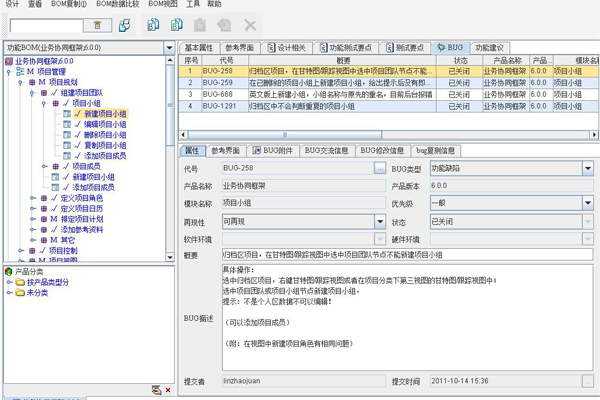Open the 再现性 dropdown
The height and width of the screenshot is (400, 600).
[x=380, y=222]
